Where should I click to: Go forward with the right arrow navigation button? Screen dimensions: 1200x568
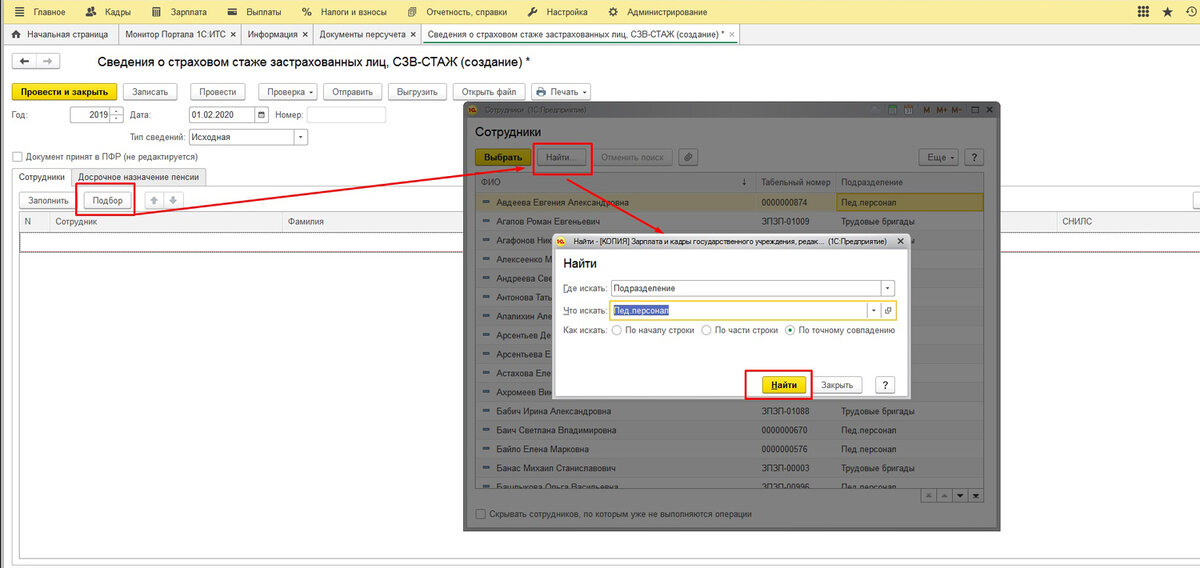tap(46, 63)
